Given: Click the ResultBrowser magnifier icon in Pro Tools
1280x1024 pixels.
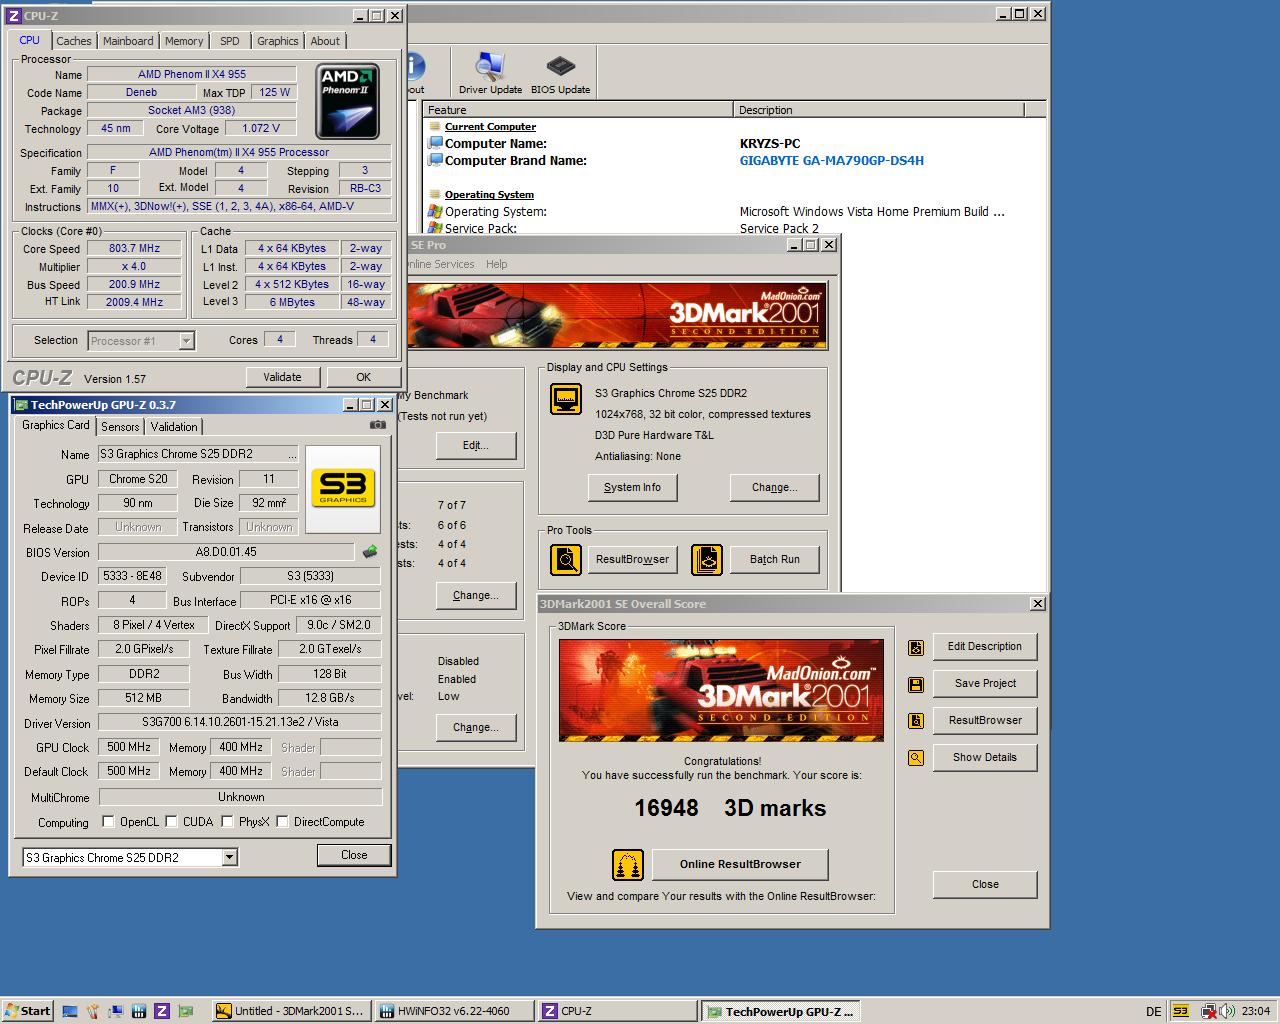Looking at the screenshot, I should (566, 559).
